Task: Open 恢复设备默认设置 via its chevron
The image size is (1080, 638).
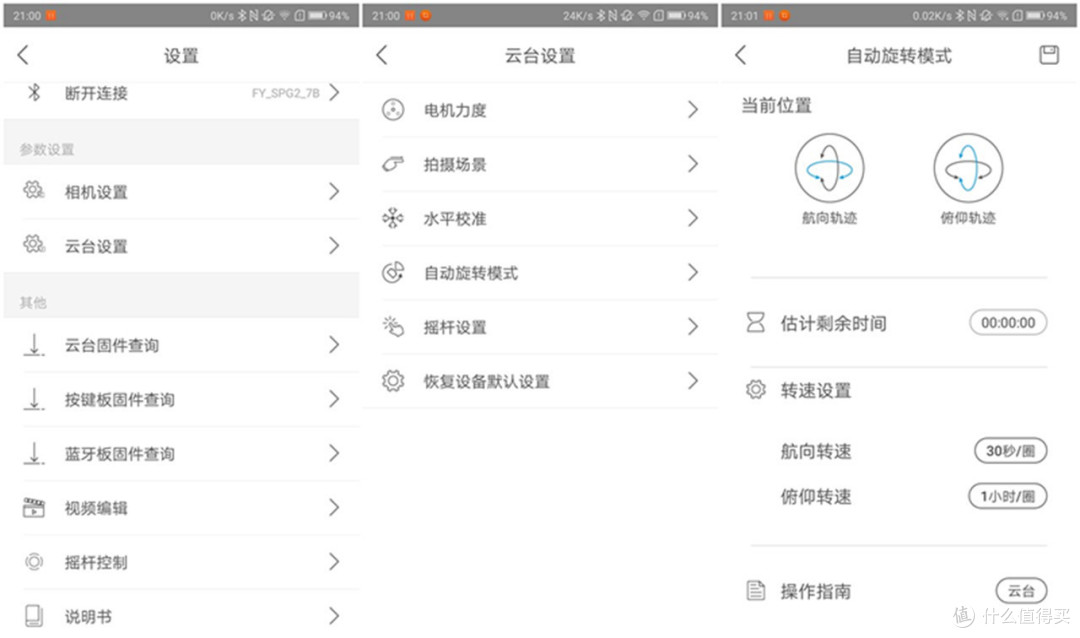Action: click(x=693, y=381)
